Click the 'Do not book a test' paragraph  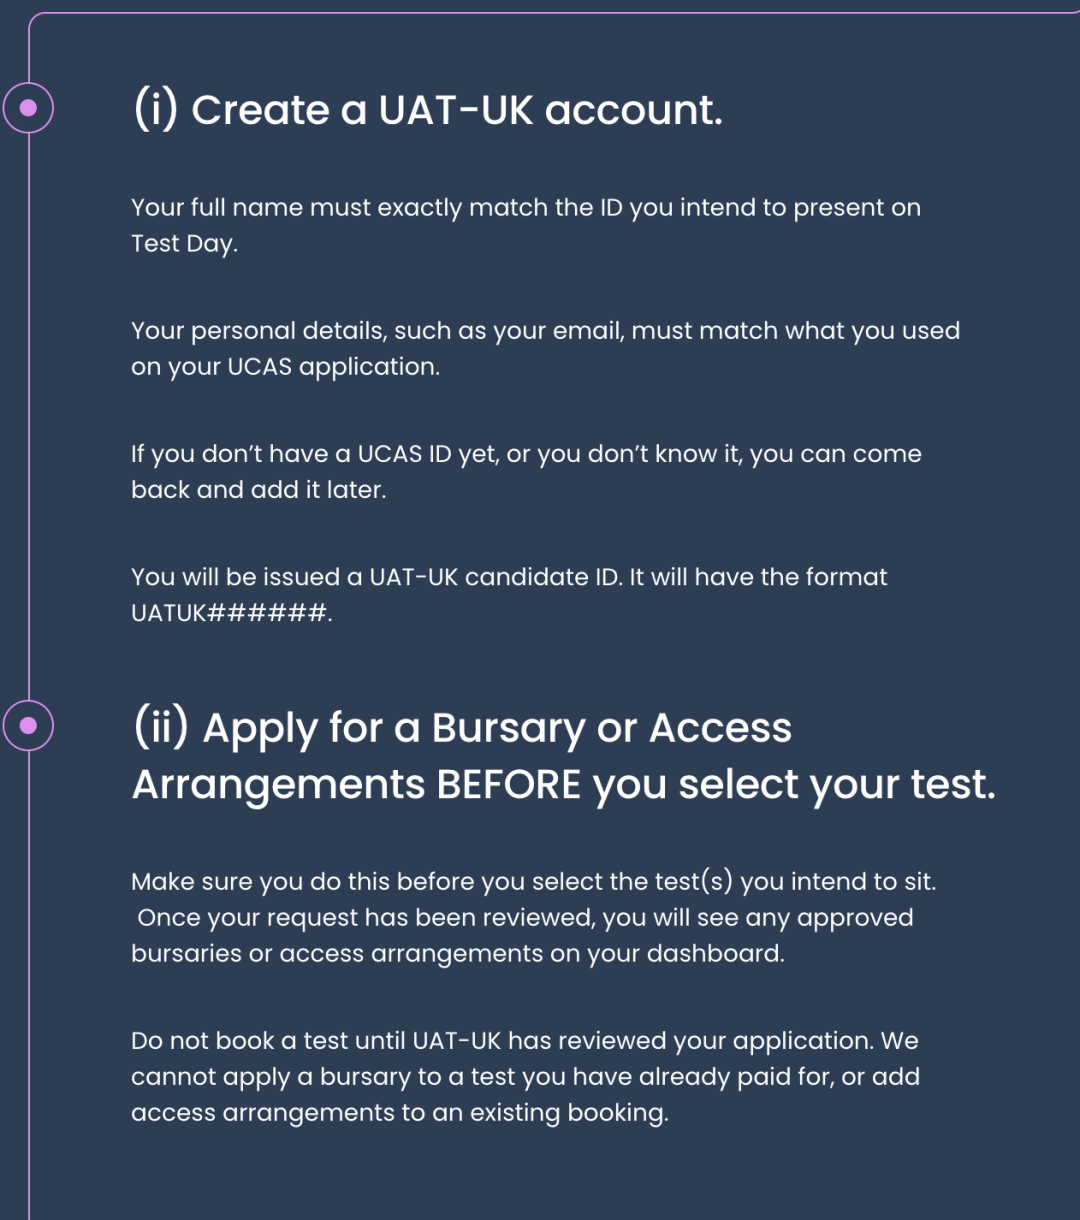pos(525,1076)
